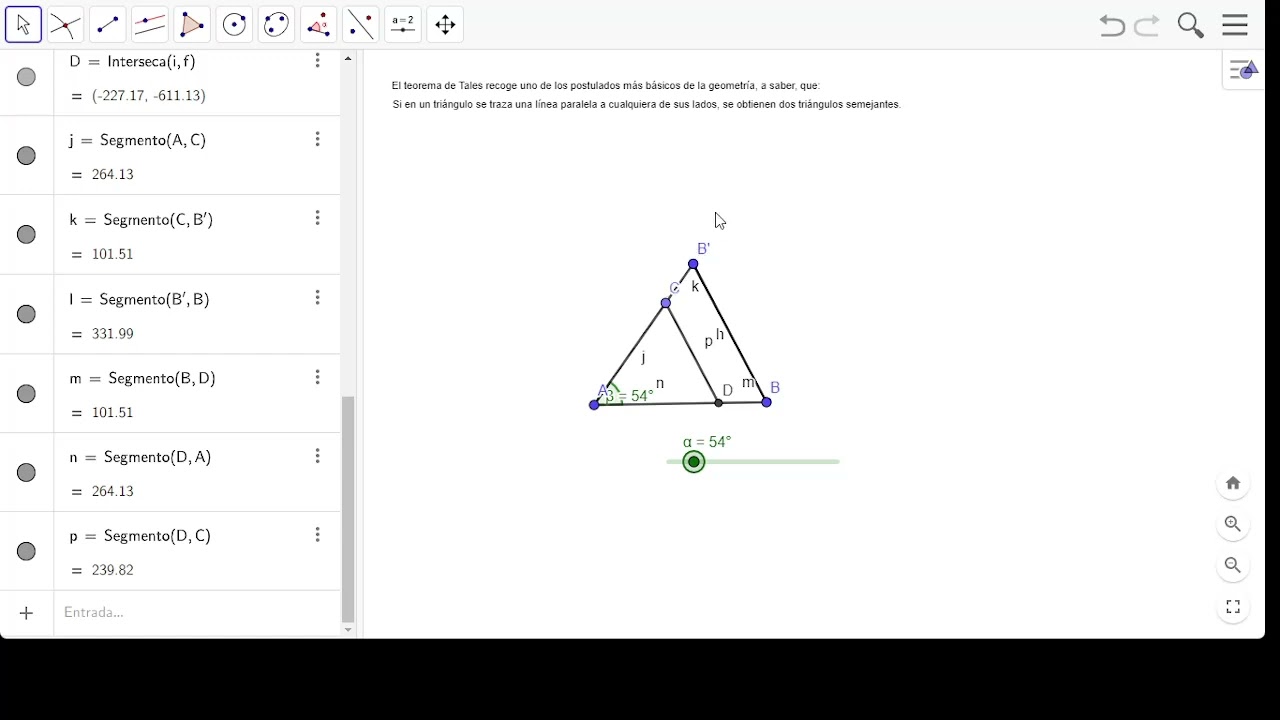1280x720 pixels.
Task: Open options menu for l = Segmento(B', B)
Action: point(318,298)
